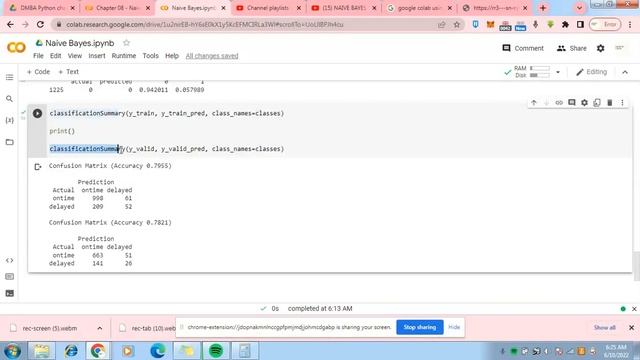
Task: Bookmark this page with star icon
Action: pyautogui.click(x=457, y=24)
